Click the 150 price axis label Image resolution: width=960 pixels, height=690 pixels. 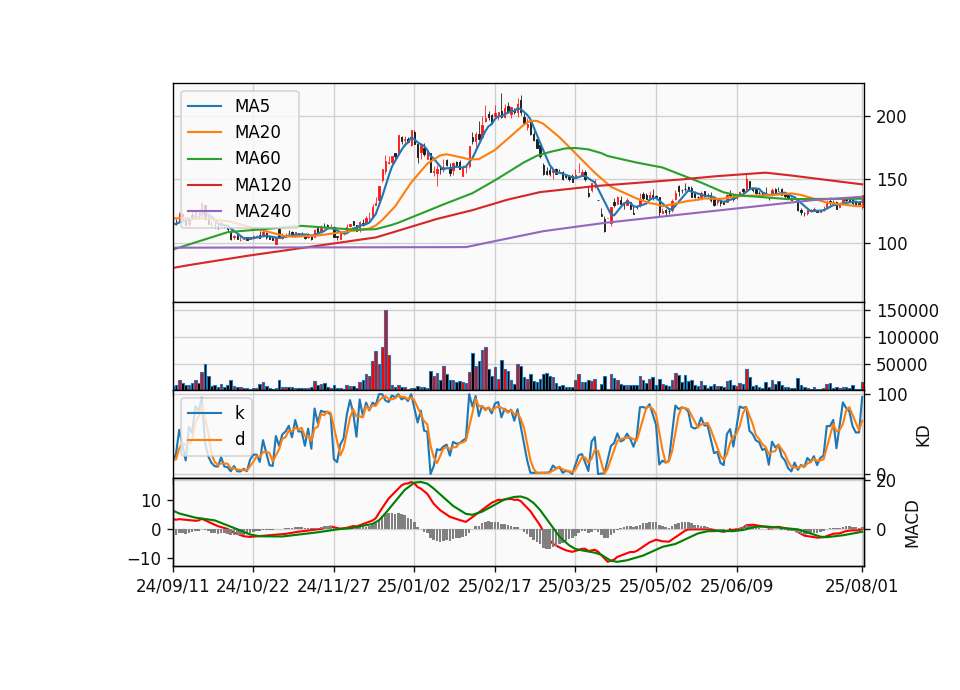[891, 180]
